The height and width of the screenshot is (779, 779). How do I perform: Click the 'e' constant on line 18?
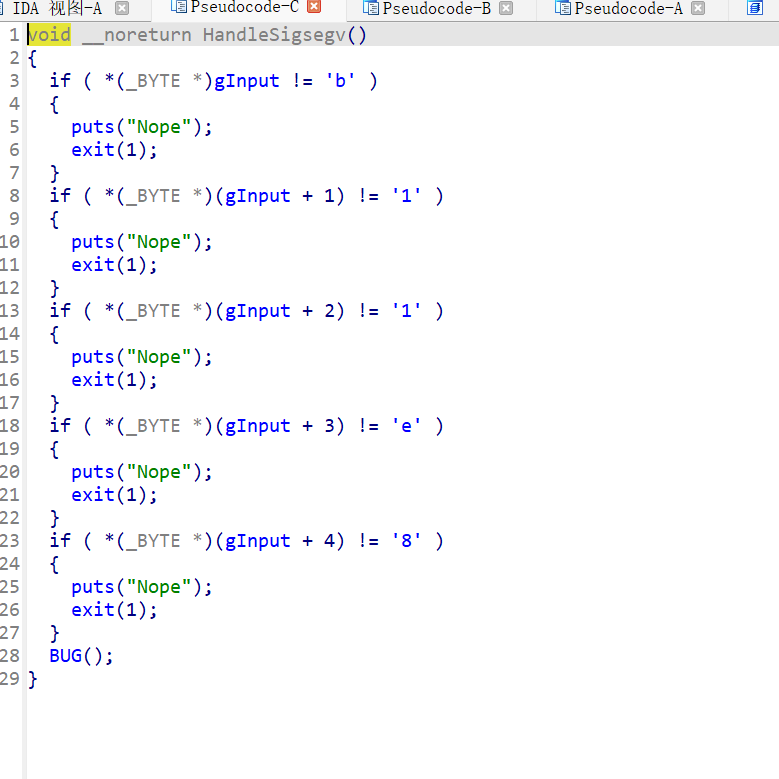pos(406,426)
